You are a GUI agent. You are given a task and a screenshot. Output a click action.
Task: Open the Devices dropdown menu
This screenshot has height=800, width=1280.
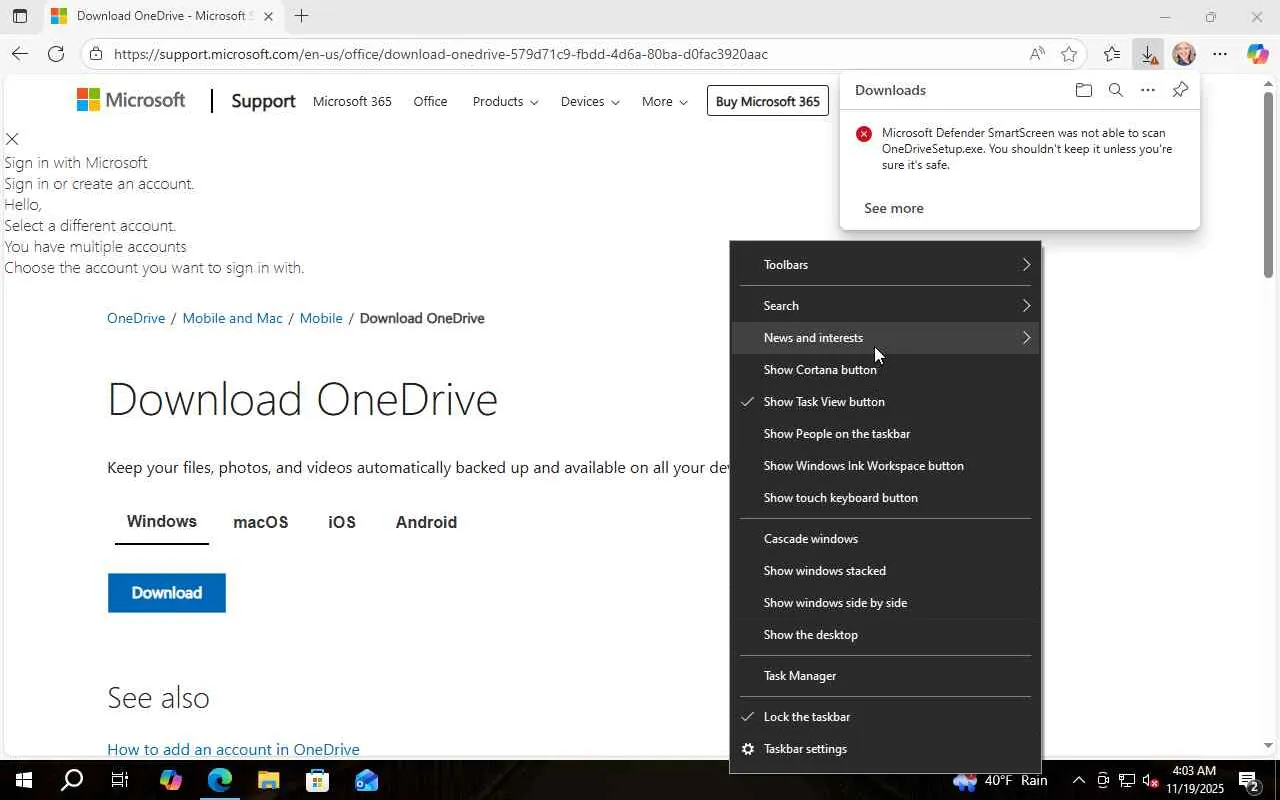[x=590, y=101]
